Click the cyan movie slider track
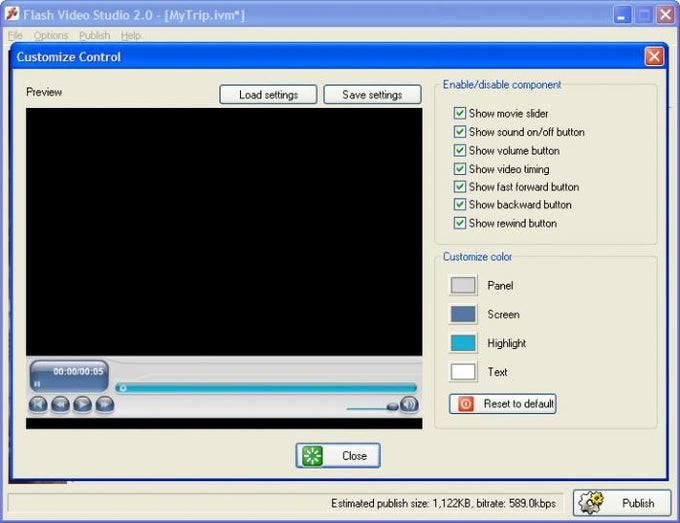This screenshot has height=523, width=680. tap(266, 388)
